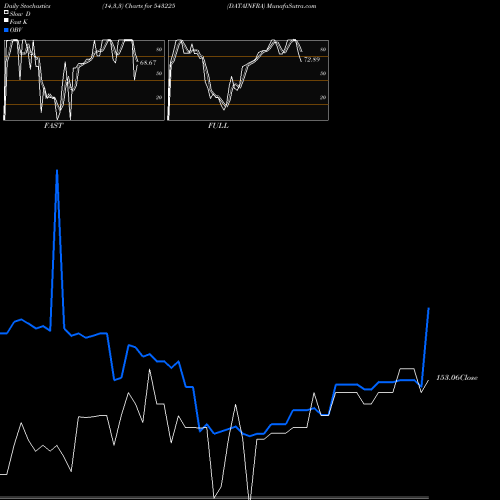Click the OBV legend label text
500x500 pixels.
(x=16, y=30)
